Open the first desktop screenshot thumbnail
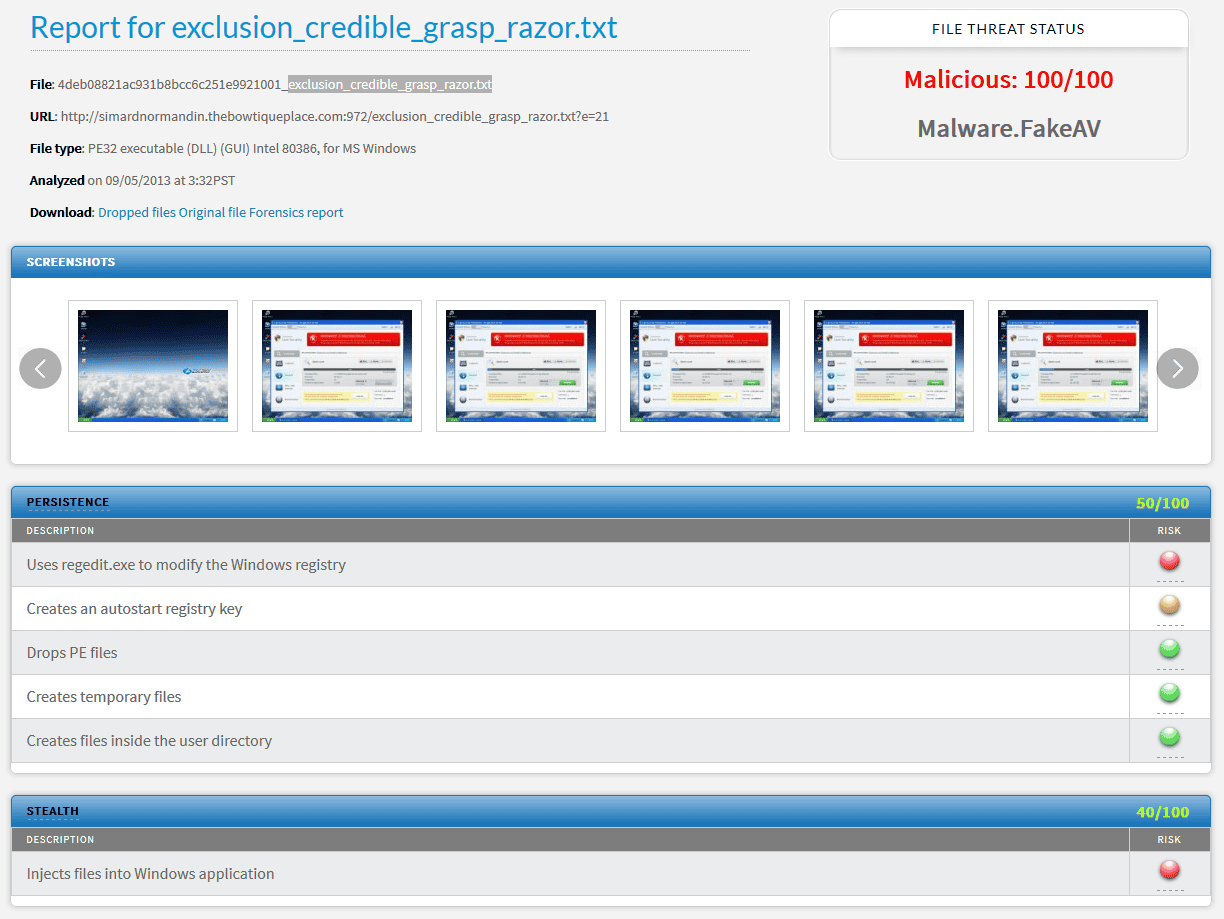The height and width of the screenshot is (919, 1224). 153,366
